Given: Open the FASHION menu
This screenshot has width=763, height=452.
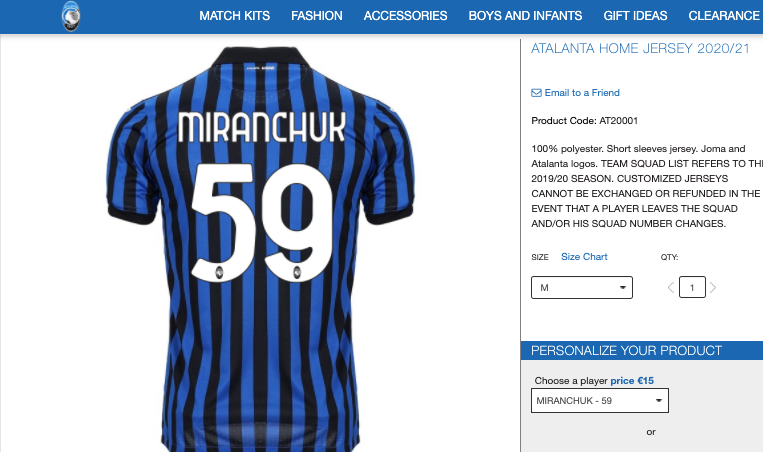Looking at the screenshot, I should pos(317,16).
